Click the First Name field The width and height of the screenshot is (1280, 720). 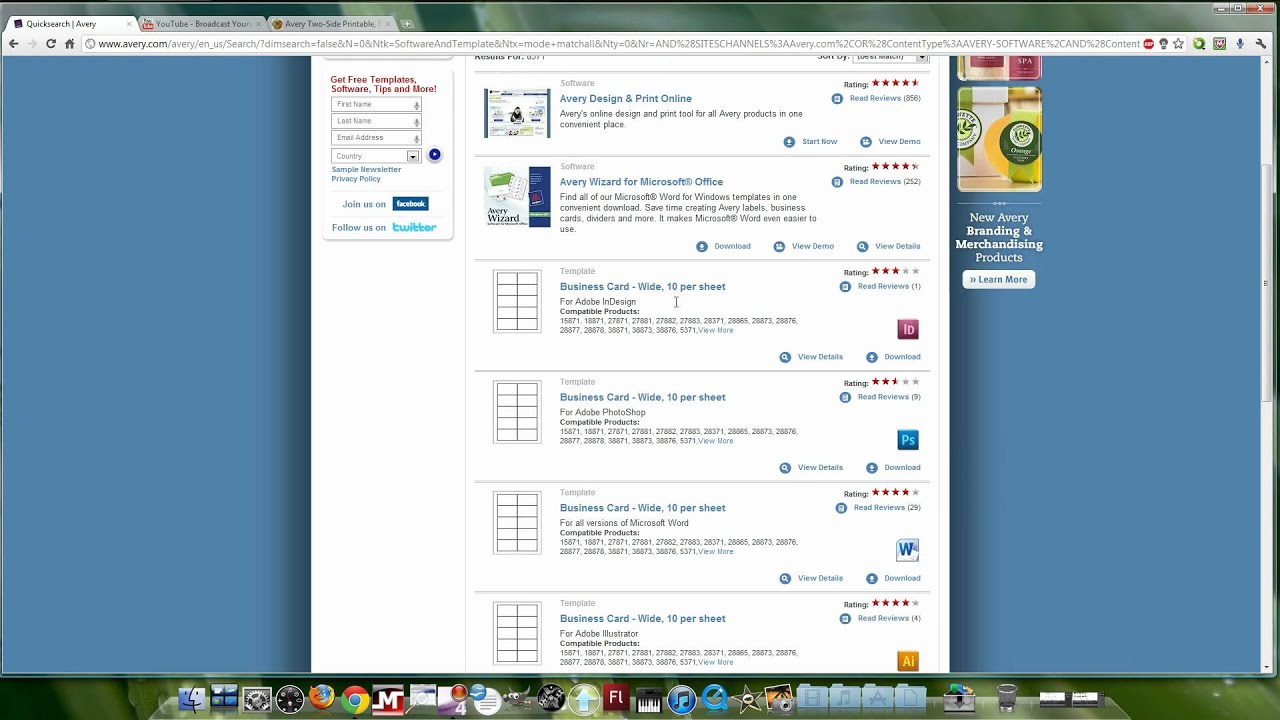376,105
